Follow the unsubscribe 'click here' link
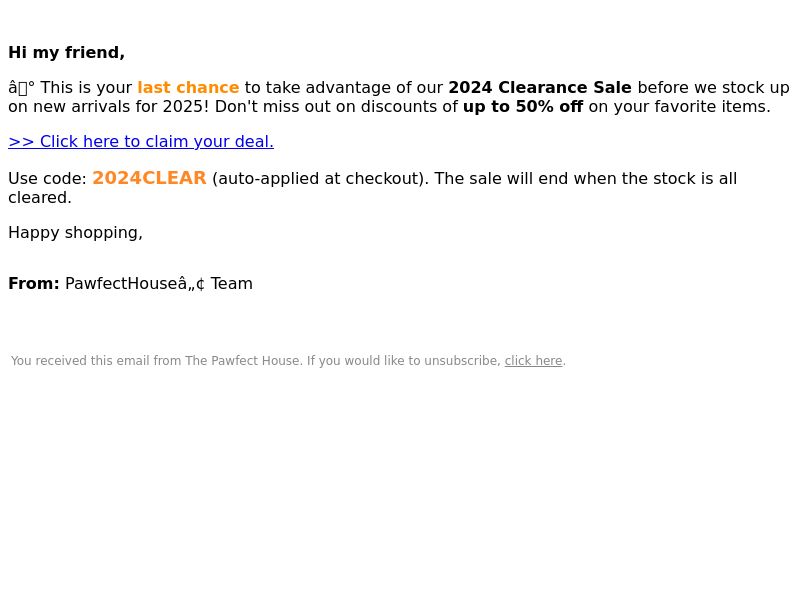The height and width of the screenshot is (600, 800). 533,361
